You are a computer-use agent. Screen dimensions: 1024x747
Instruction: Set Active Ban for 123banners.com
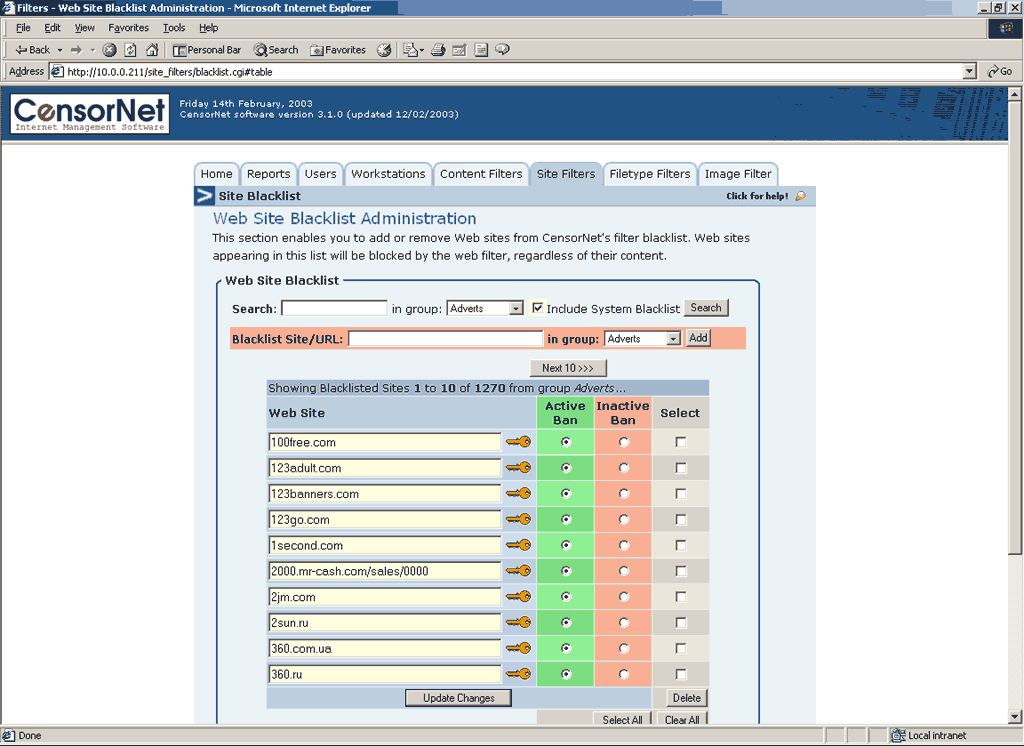click(x=566, y=494)
